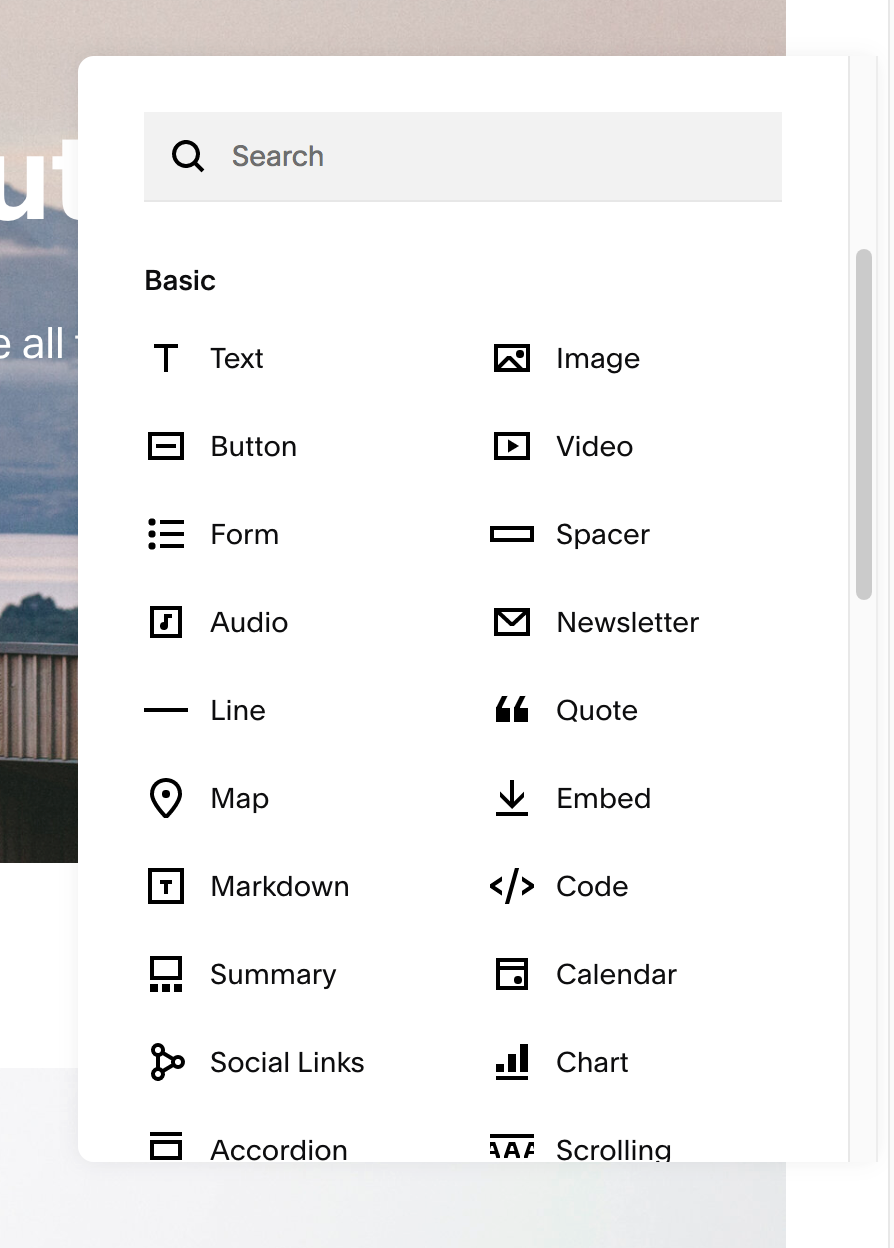Image resolution: width=894 pixels, height=1248 pixels.
Task: Choose the Code block icon
Action: [x=512, y=886]
